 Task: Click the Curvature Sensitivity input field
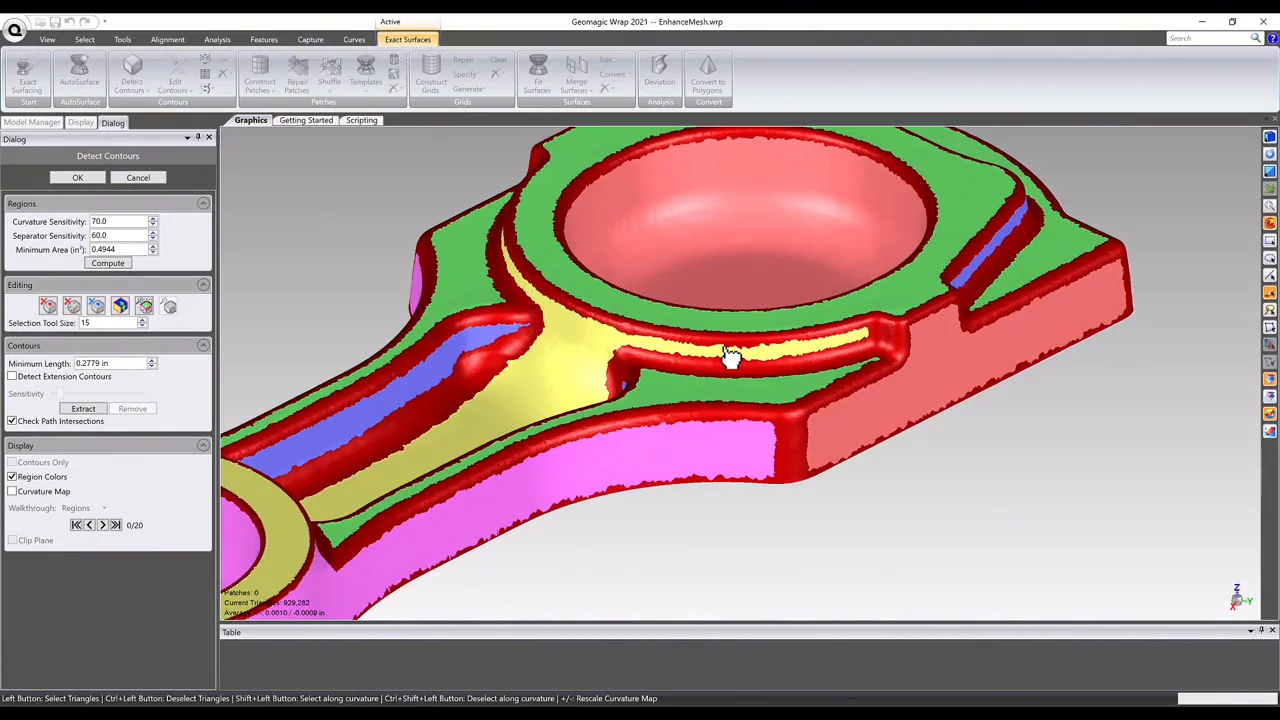point(118,221)
